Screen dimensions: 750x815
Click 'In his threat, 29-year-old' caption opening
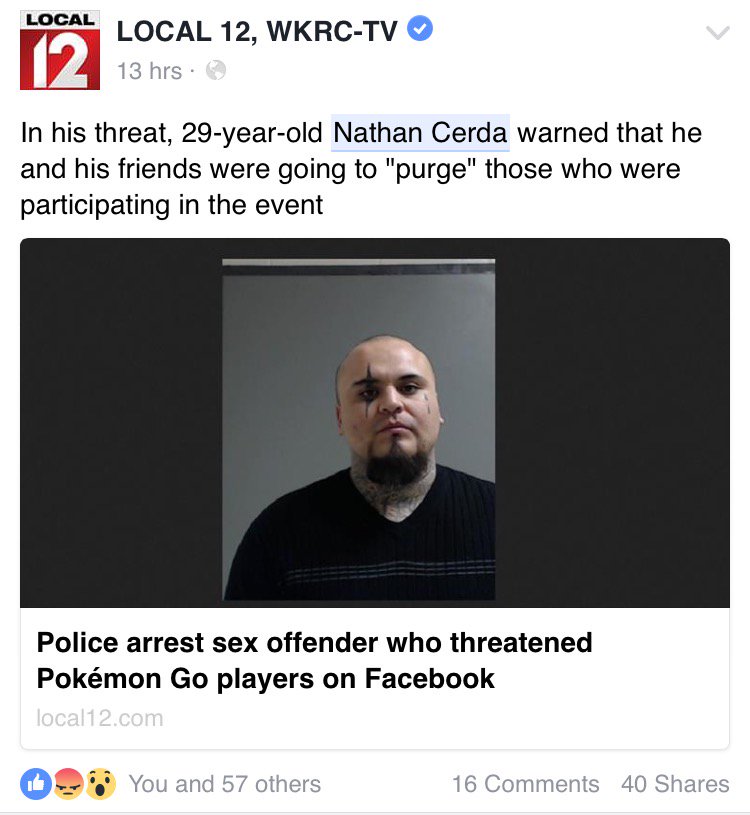click(172, 133)
